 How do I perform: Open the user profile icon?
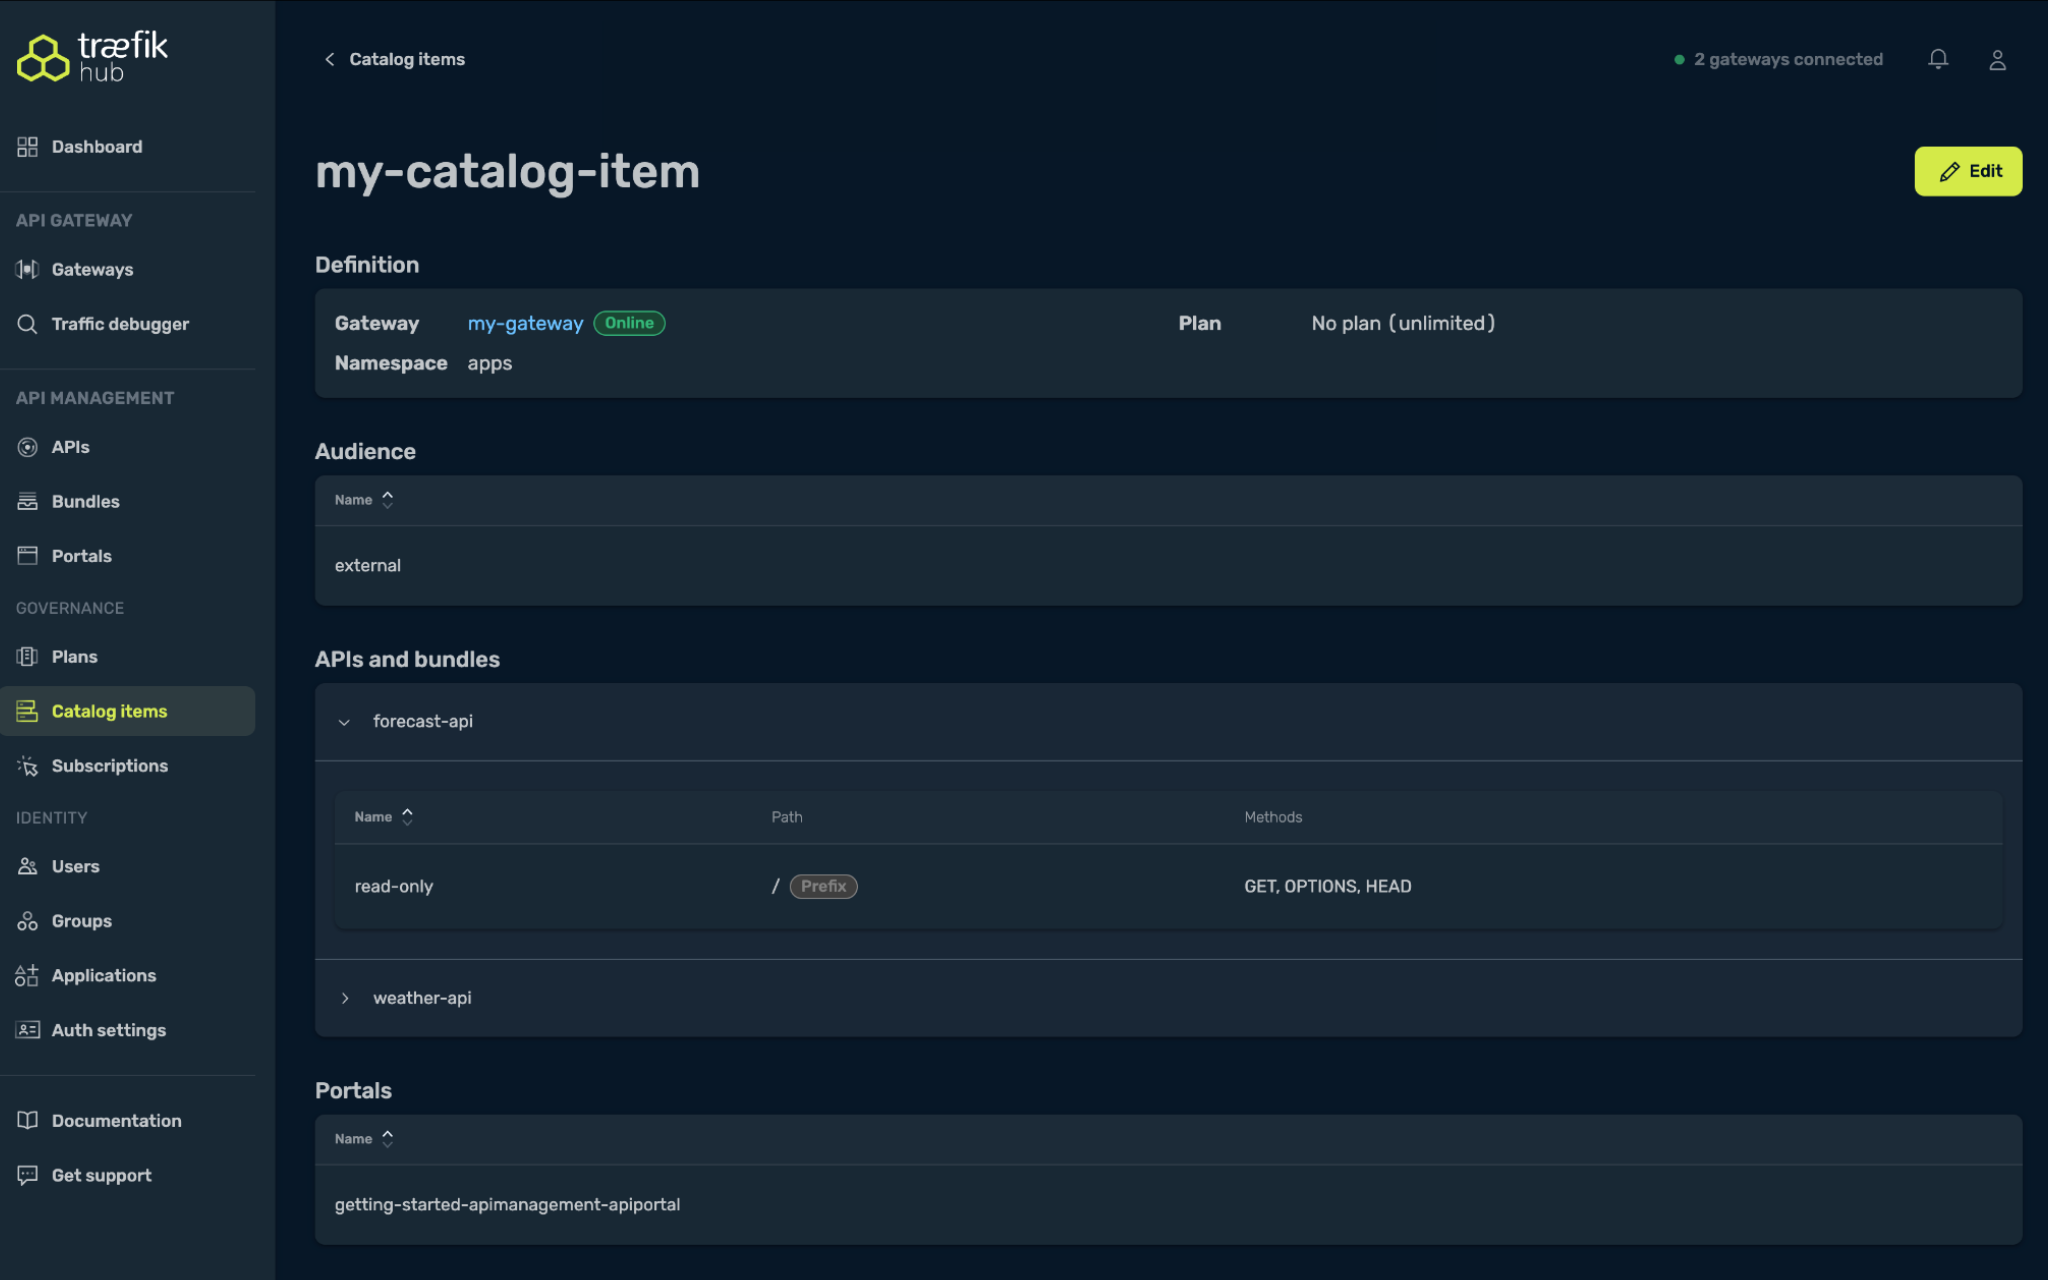(1997, 59)
